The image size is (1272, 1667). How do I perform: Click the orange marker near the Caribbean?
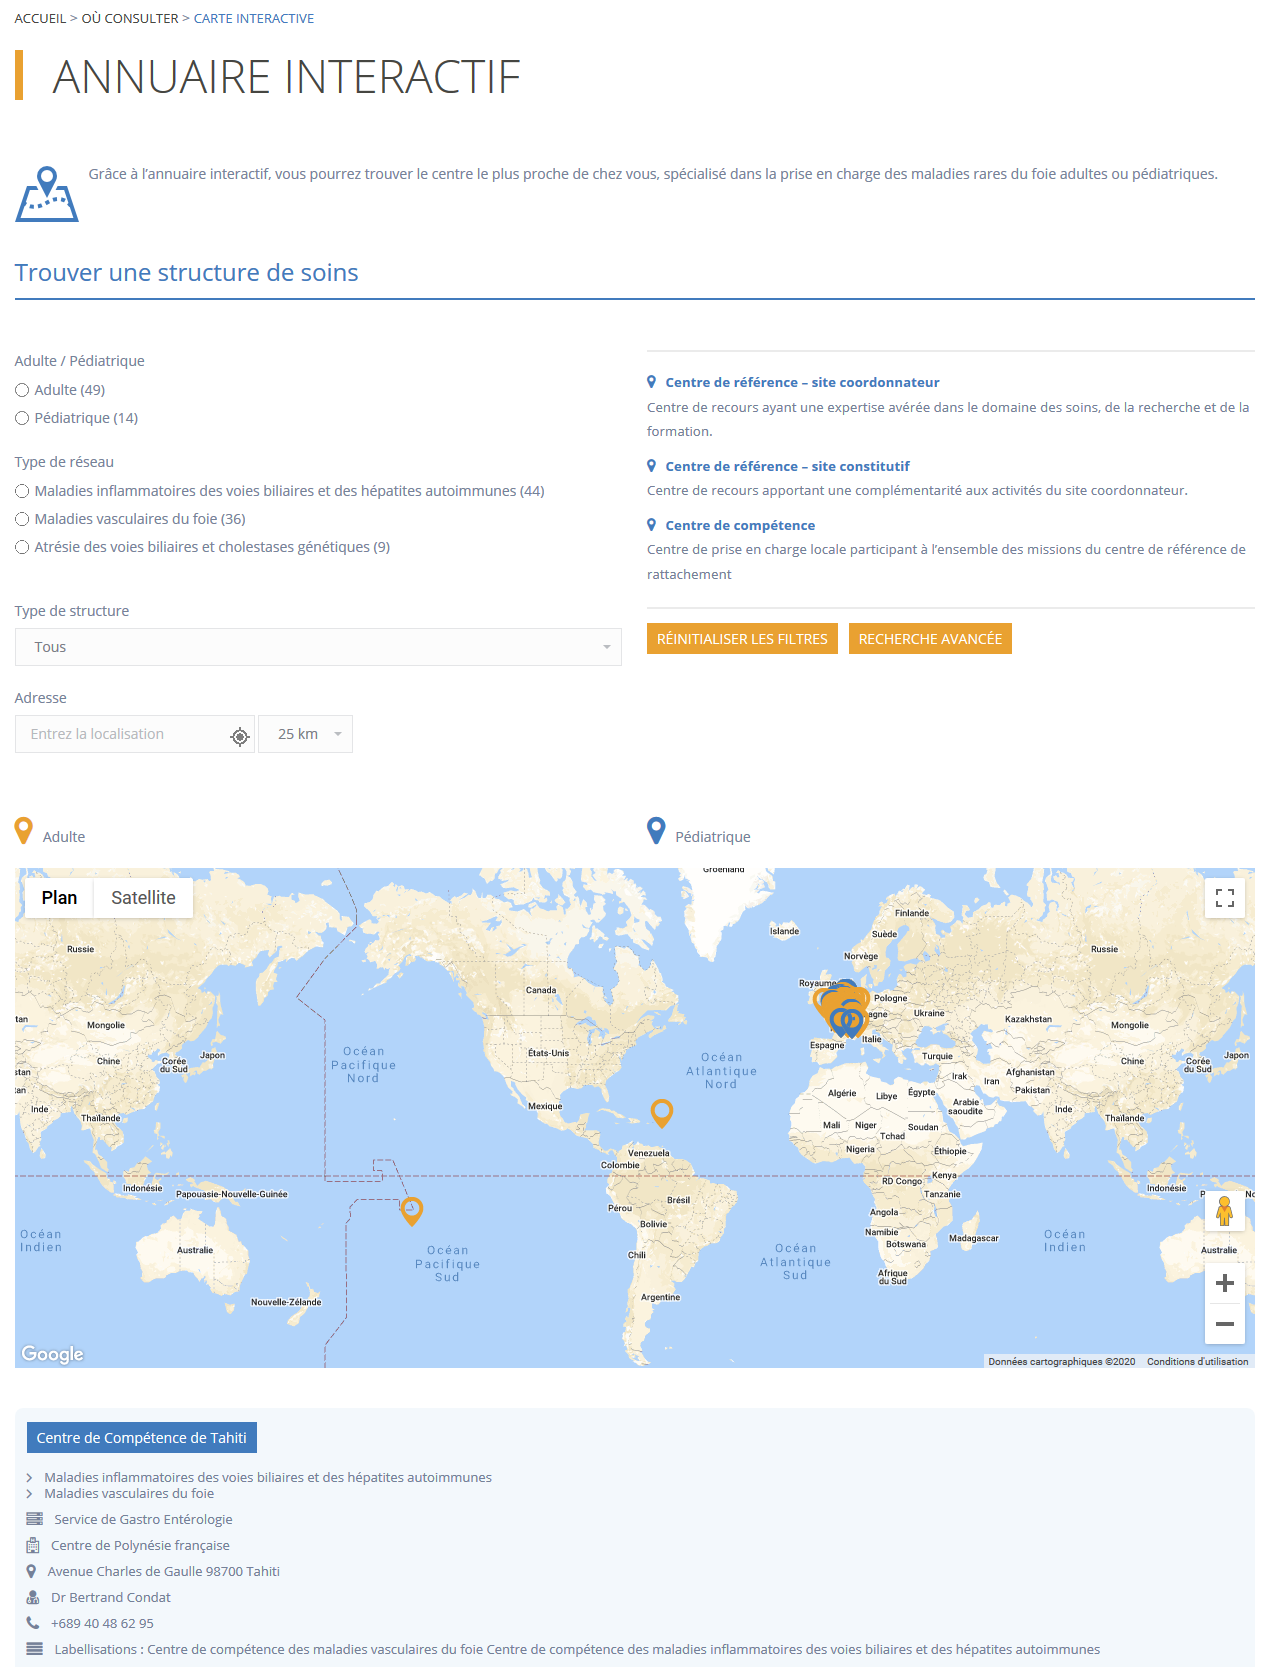click(661, 1113)
